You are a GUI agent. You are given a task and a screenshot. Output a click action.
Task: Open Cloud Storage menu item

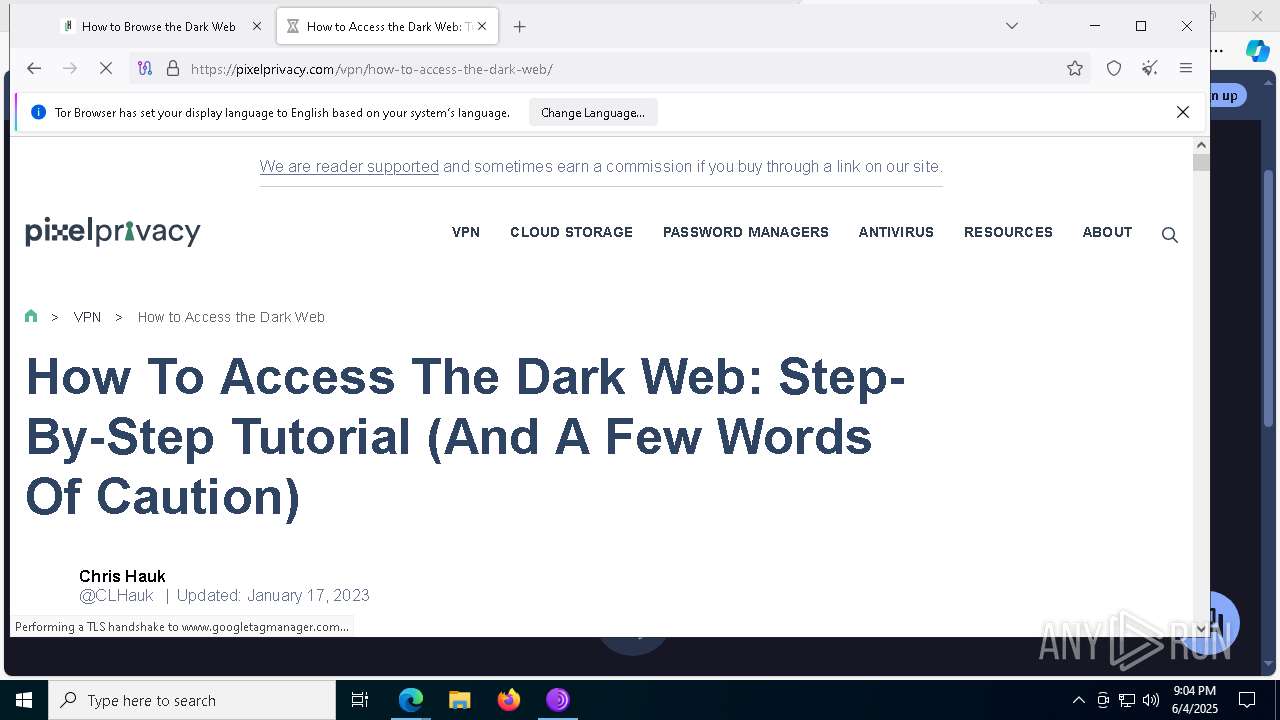[571, 232]
